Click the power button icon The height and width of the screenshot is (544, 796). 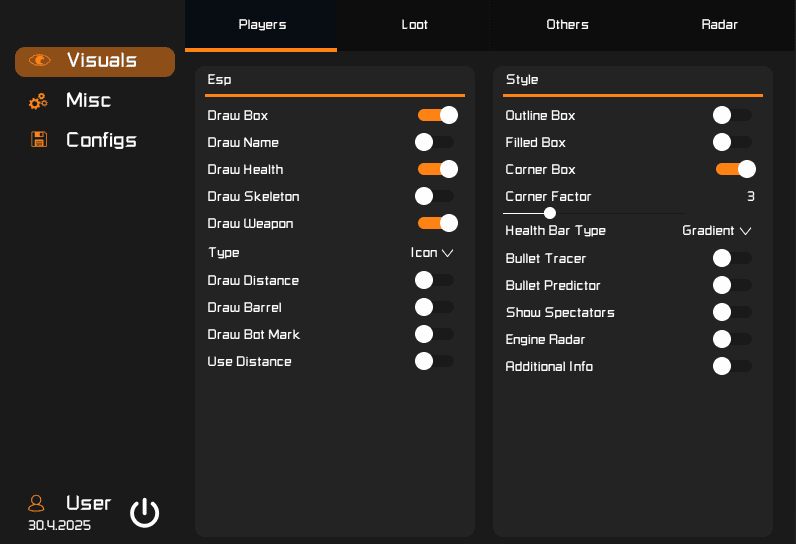pyautogui.click(x=145, y=512)
